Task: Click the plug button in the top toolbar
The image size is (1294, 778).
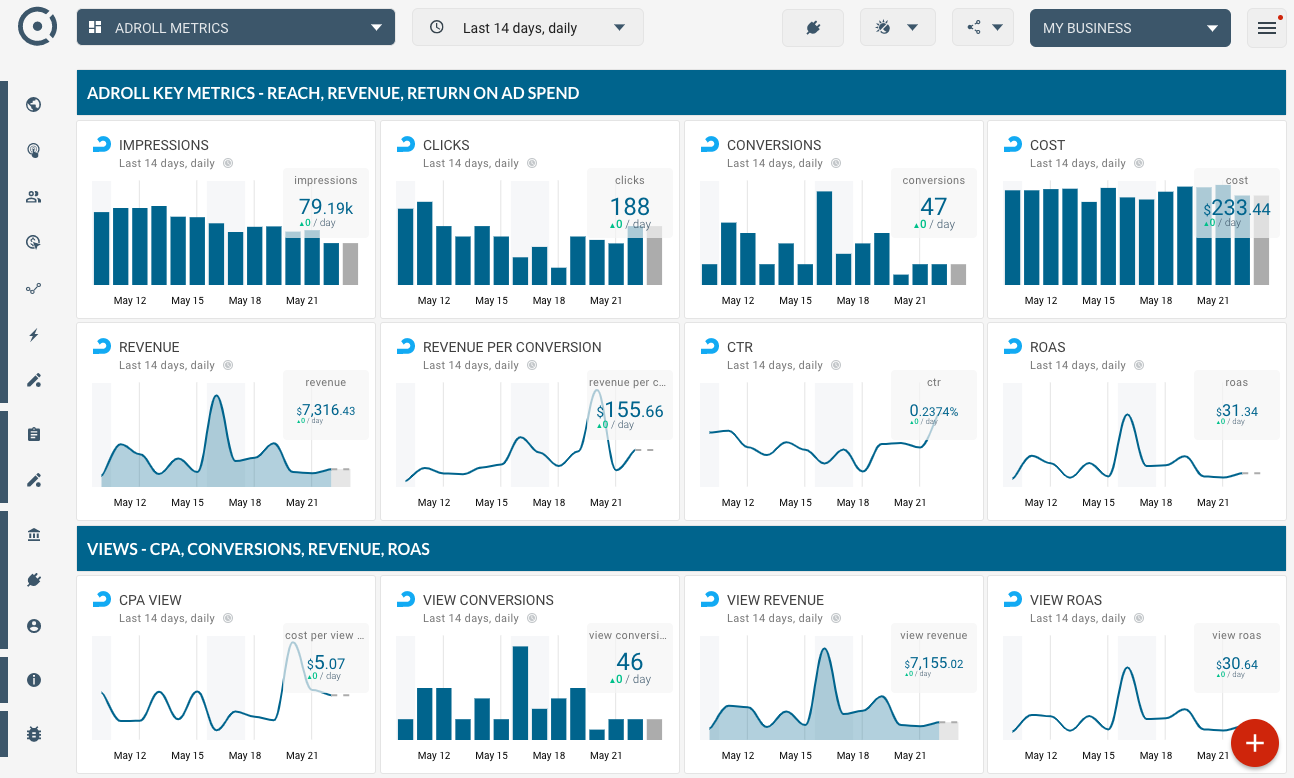Action: coord(813,28)
